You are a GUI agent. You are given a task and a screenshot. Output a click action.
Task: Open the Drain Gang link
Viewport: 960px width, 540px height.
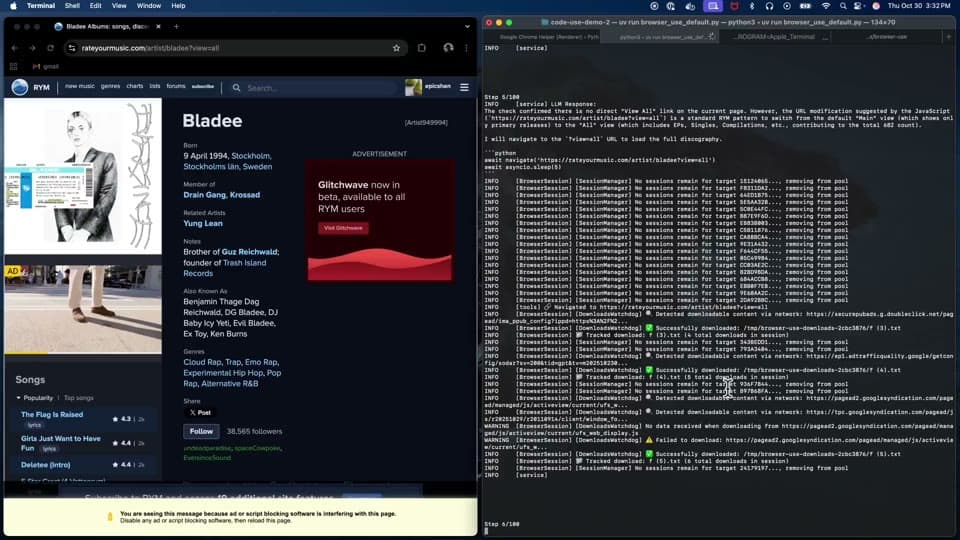tap(204, 195)
